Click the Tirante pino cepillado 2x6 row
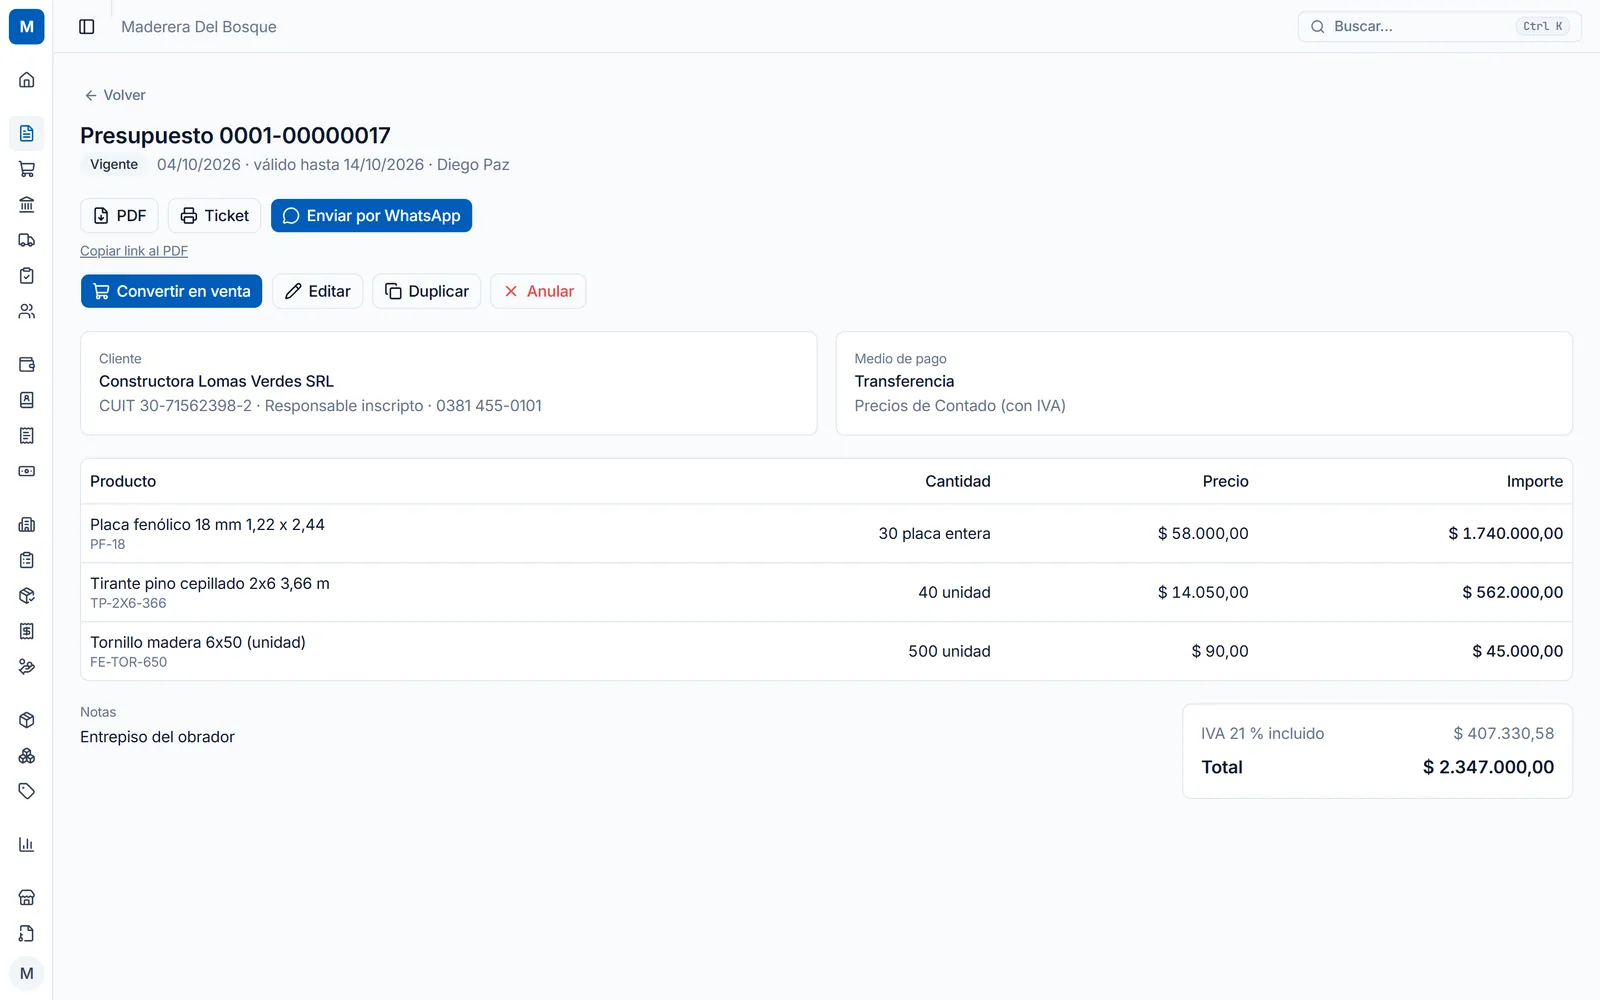 click(826, 593)
